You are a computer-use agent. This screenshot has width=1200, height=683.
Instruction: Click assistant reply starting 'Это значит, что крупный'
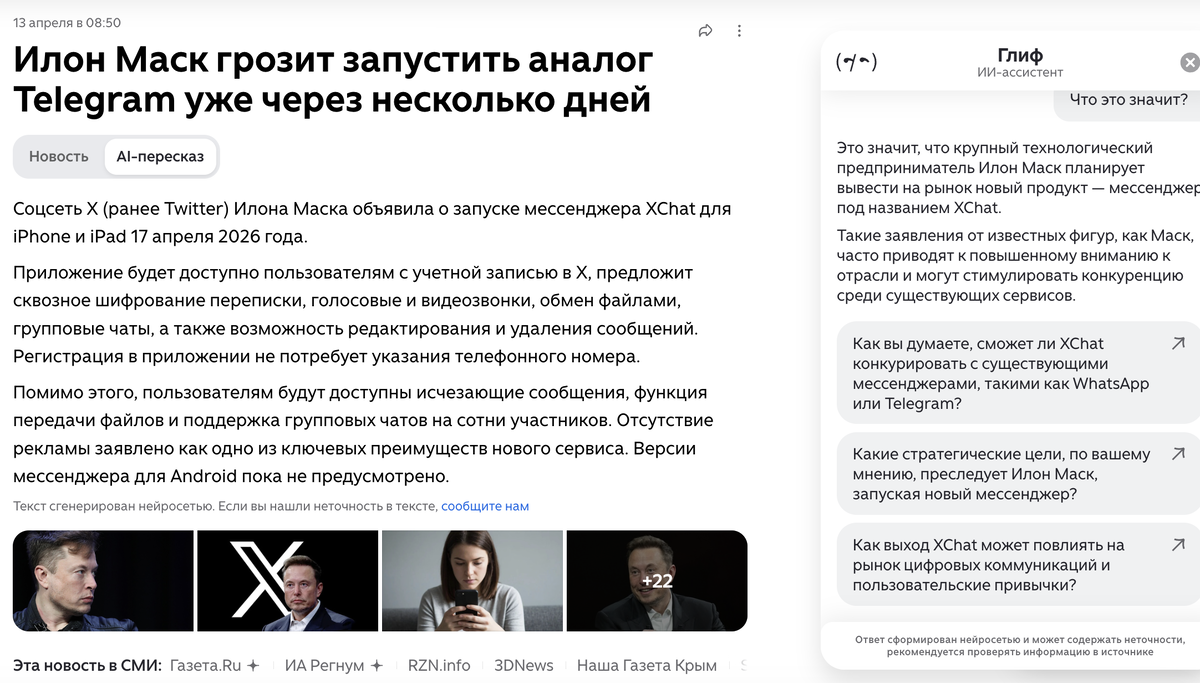[1018, 178]
